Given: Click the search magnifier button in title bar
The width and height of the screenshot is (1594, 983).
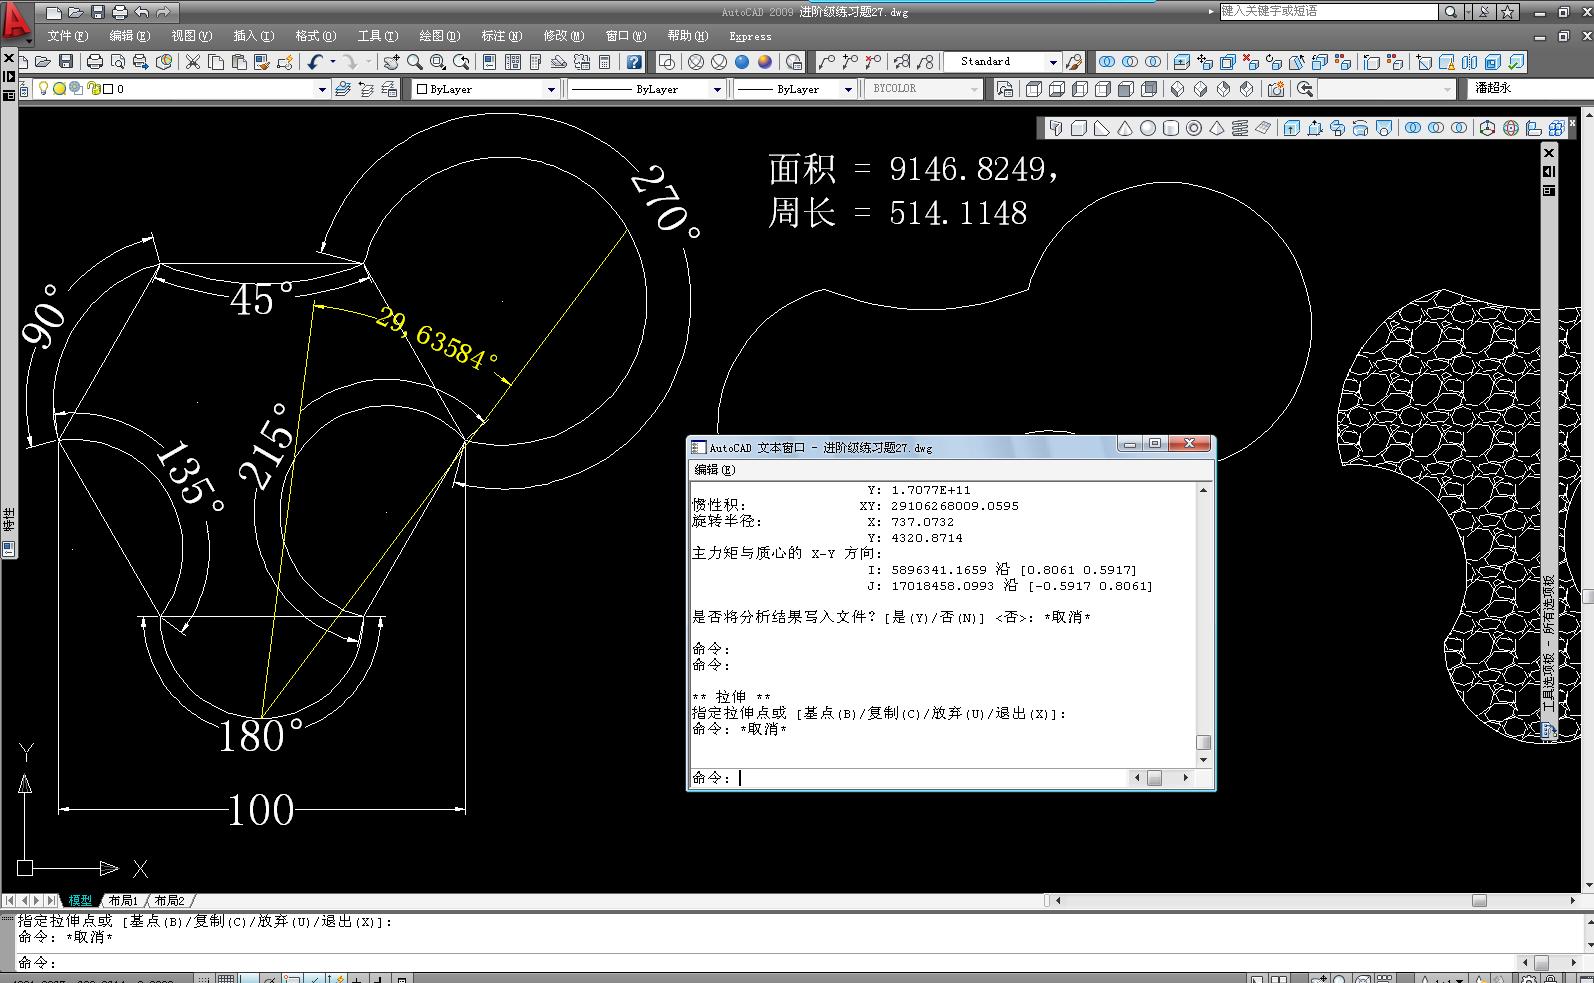Looking at the screenshot, I should tap(1451, 12).
